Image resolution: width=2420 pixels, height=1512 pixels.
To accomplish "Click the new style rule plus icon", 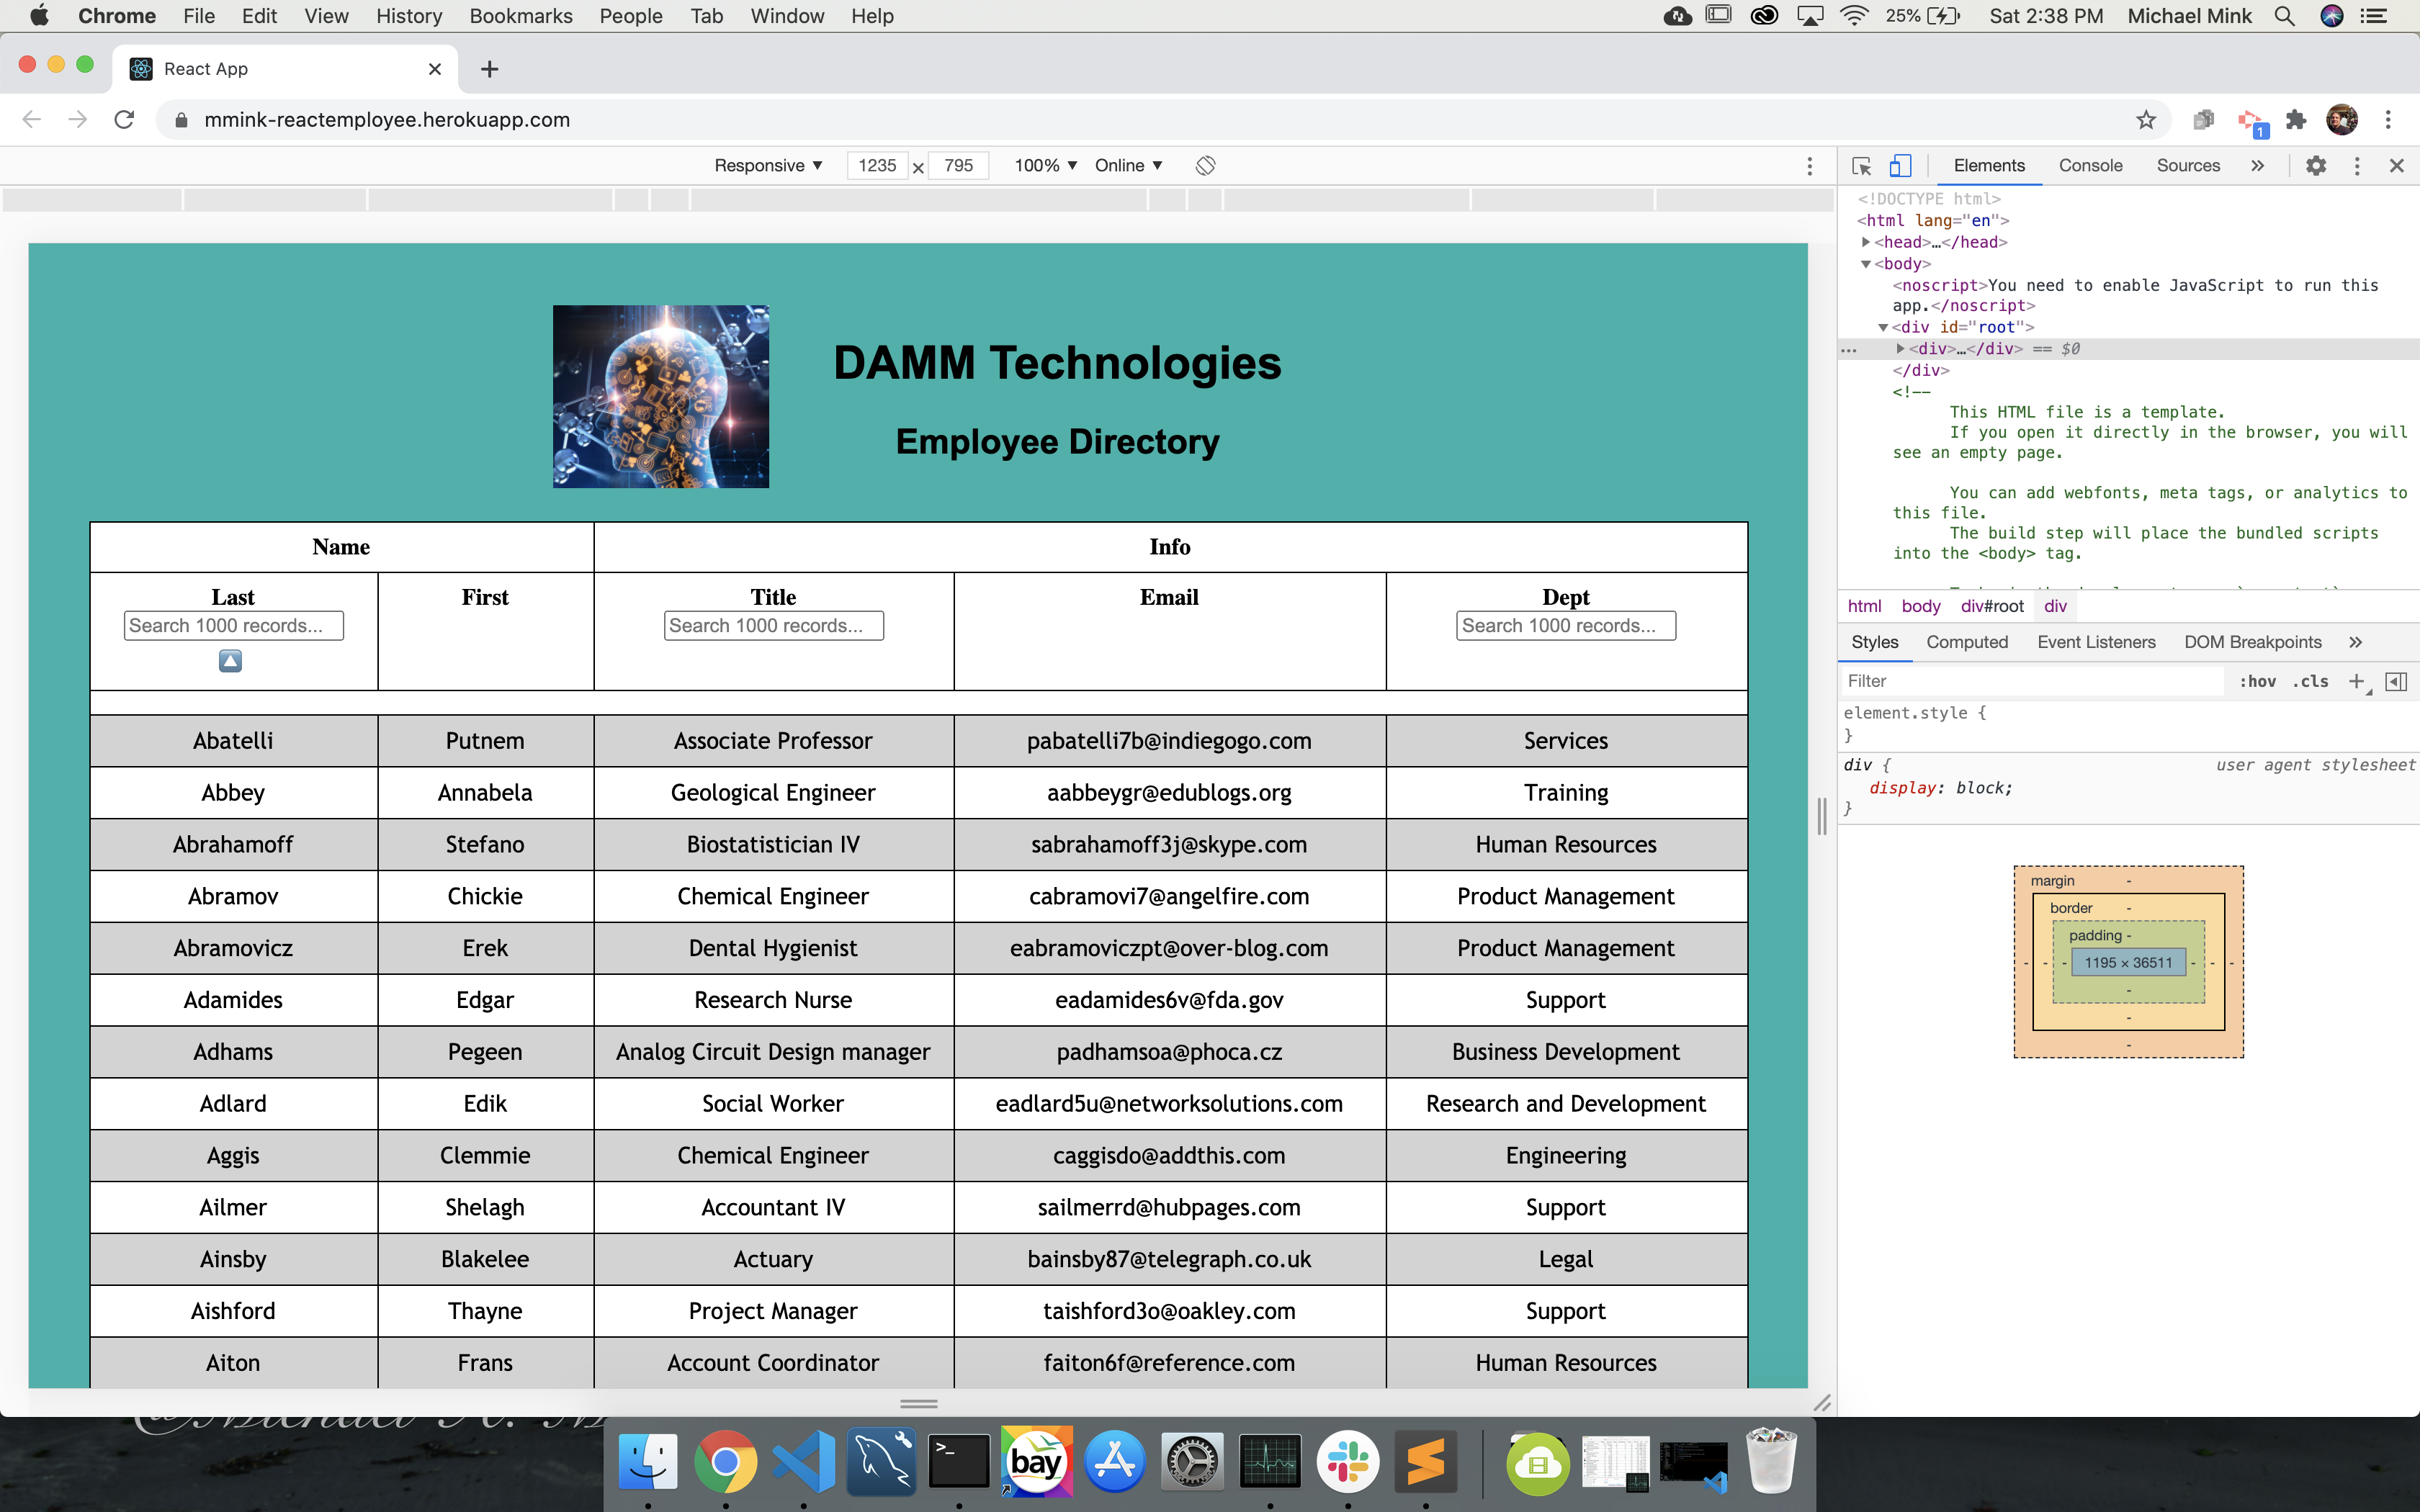I will click(2357, 681).
